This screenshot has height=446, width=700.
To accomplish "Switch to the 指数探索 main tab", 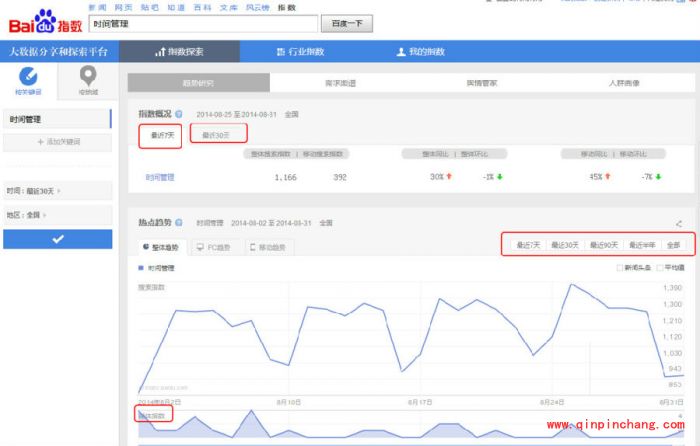I will pos(179,52).
